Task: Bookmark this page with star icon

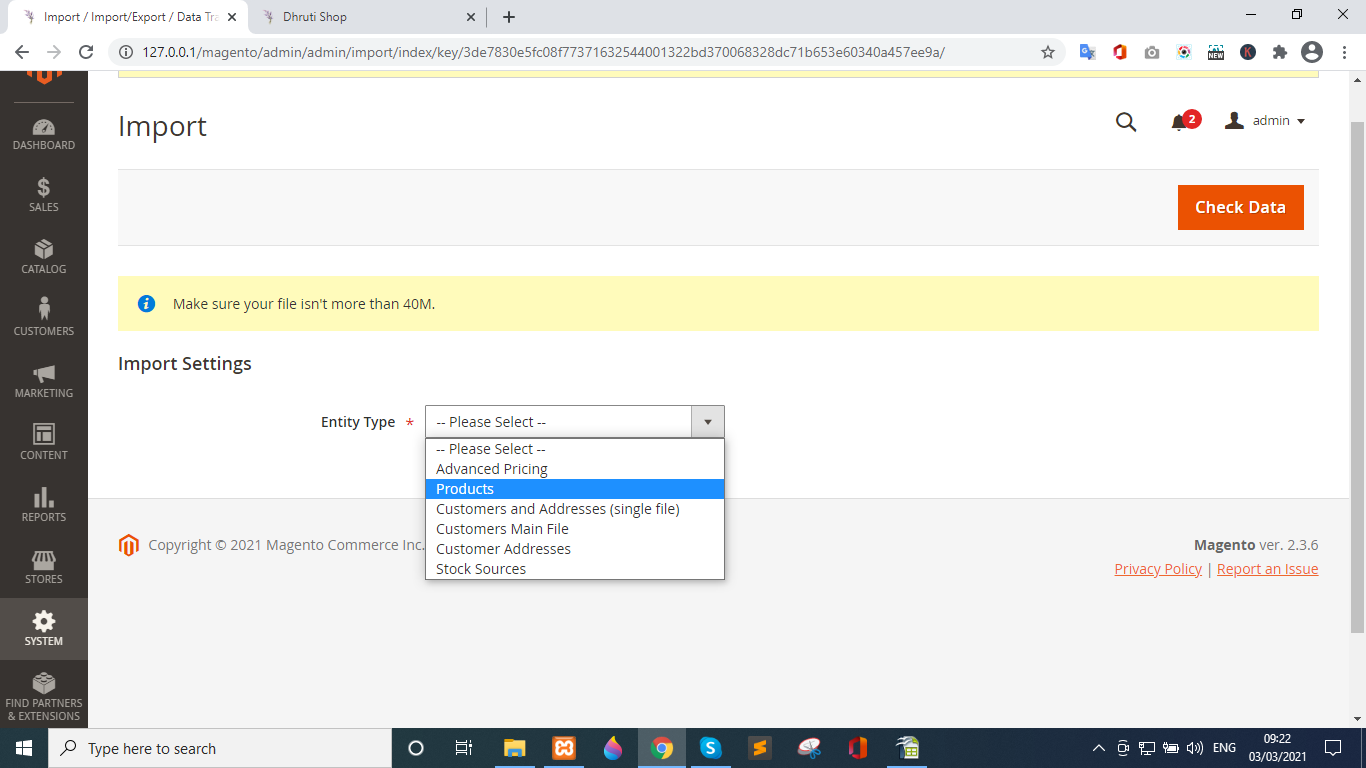Action: (1048, 52)
